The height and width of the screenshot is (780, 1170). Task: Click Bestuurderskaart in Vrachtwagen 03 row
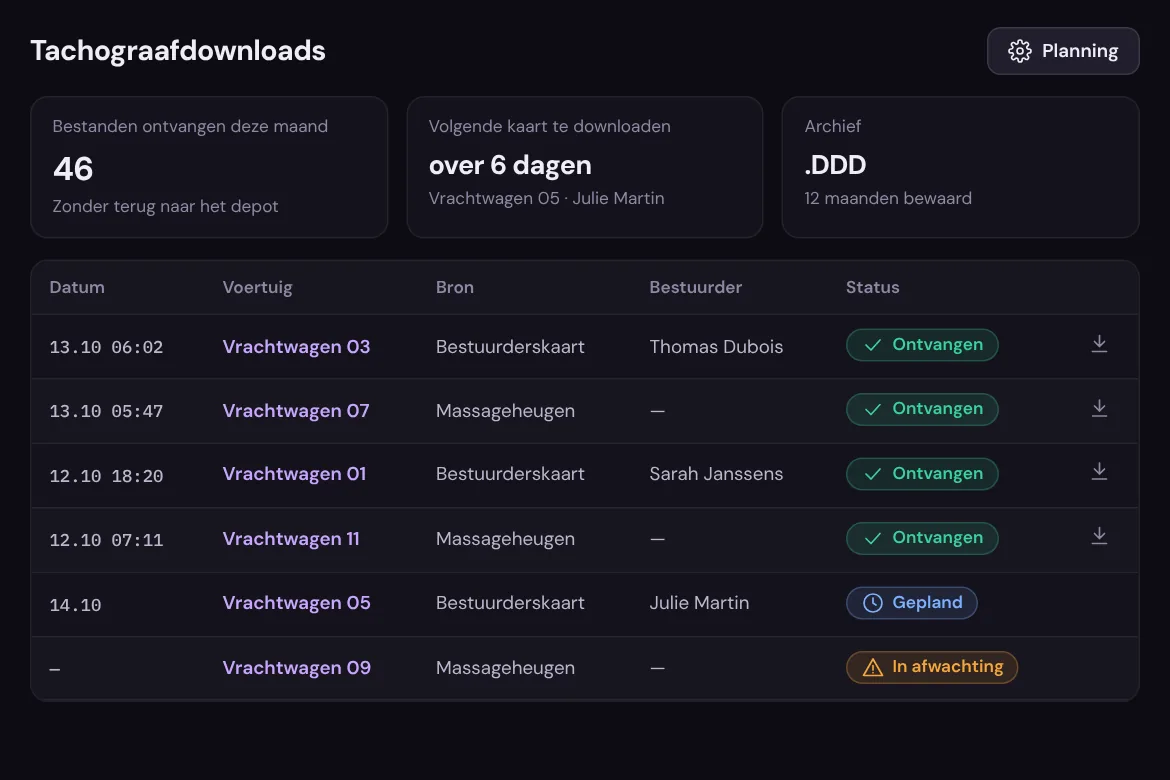coord(510,347)
